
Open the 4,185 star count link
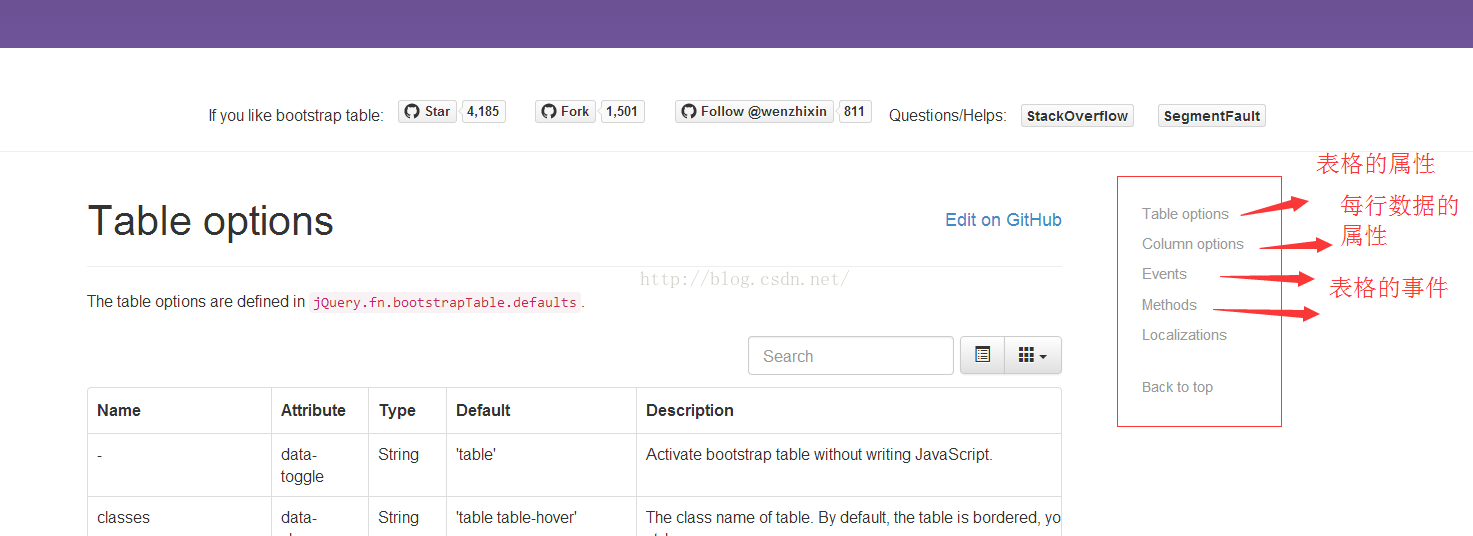coord(483,112)
